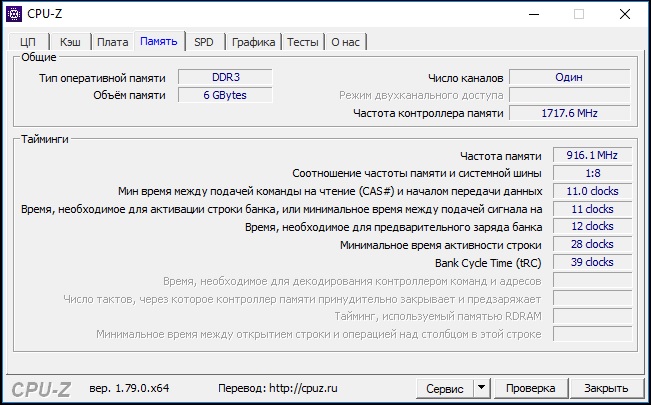Image resolution: width=651 pixels, height=405 pixels.
Task: Click the version text вер. 1.79.0.x64
Action: (x=129, y=388)
